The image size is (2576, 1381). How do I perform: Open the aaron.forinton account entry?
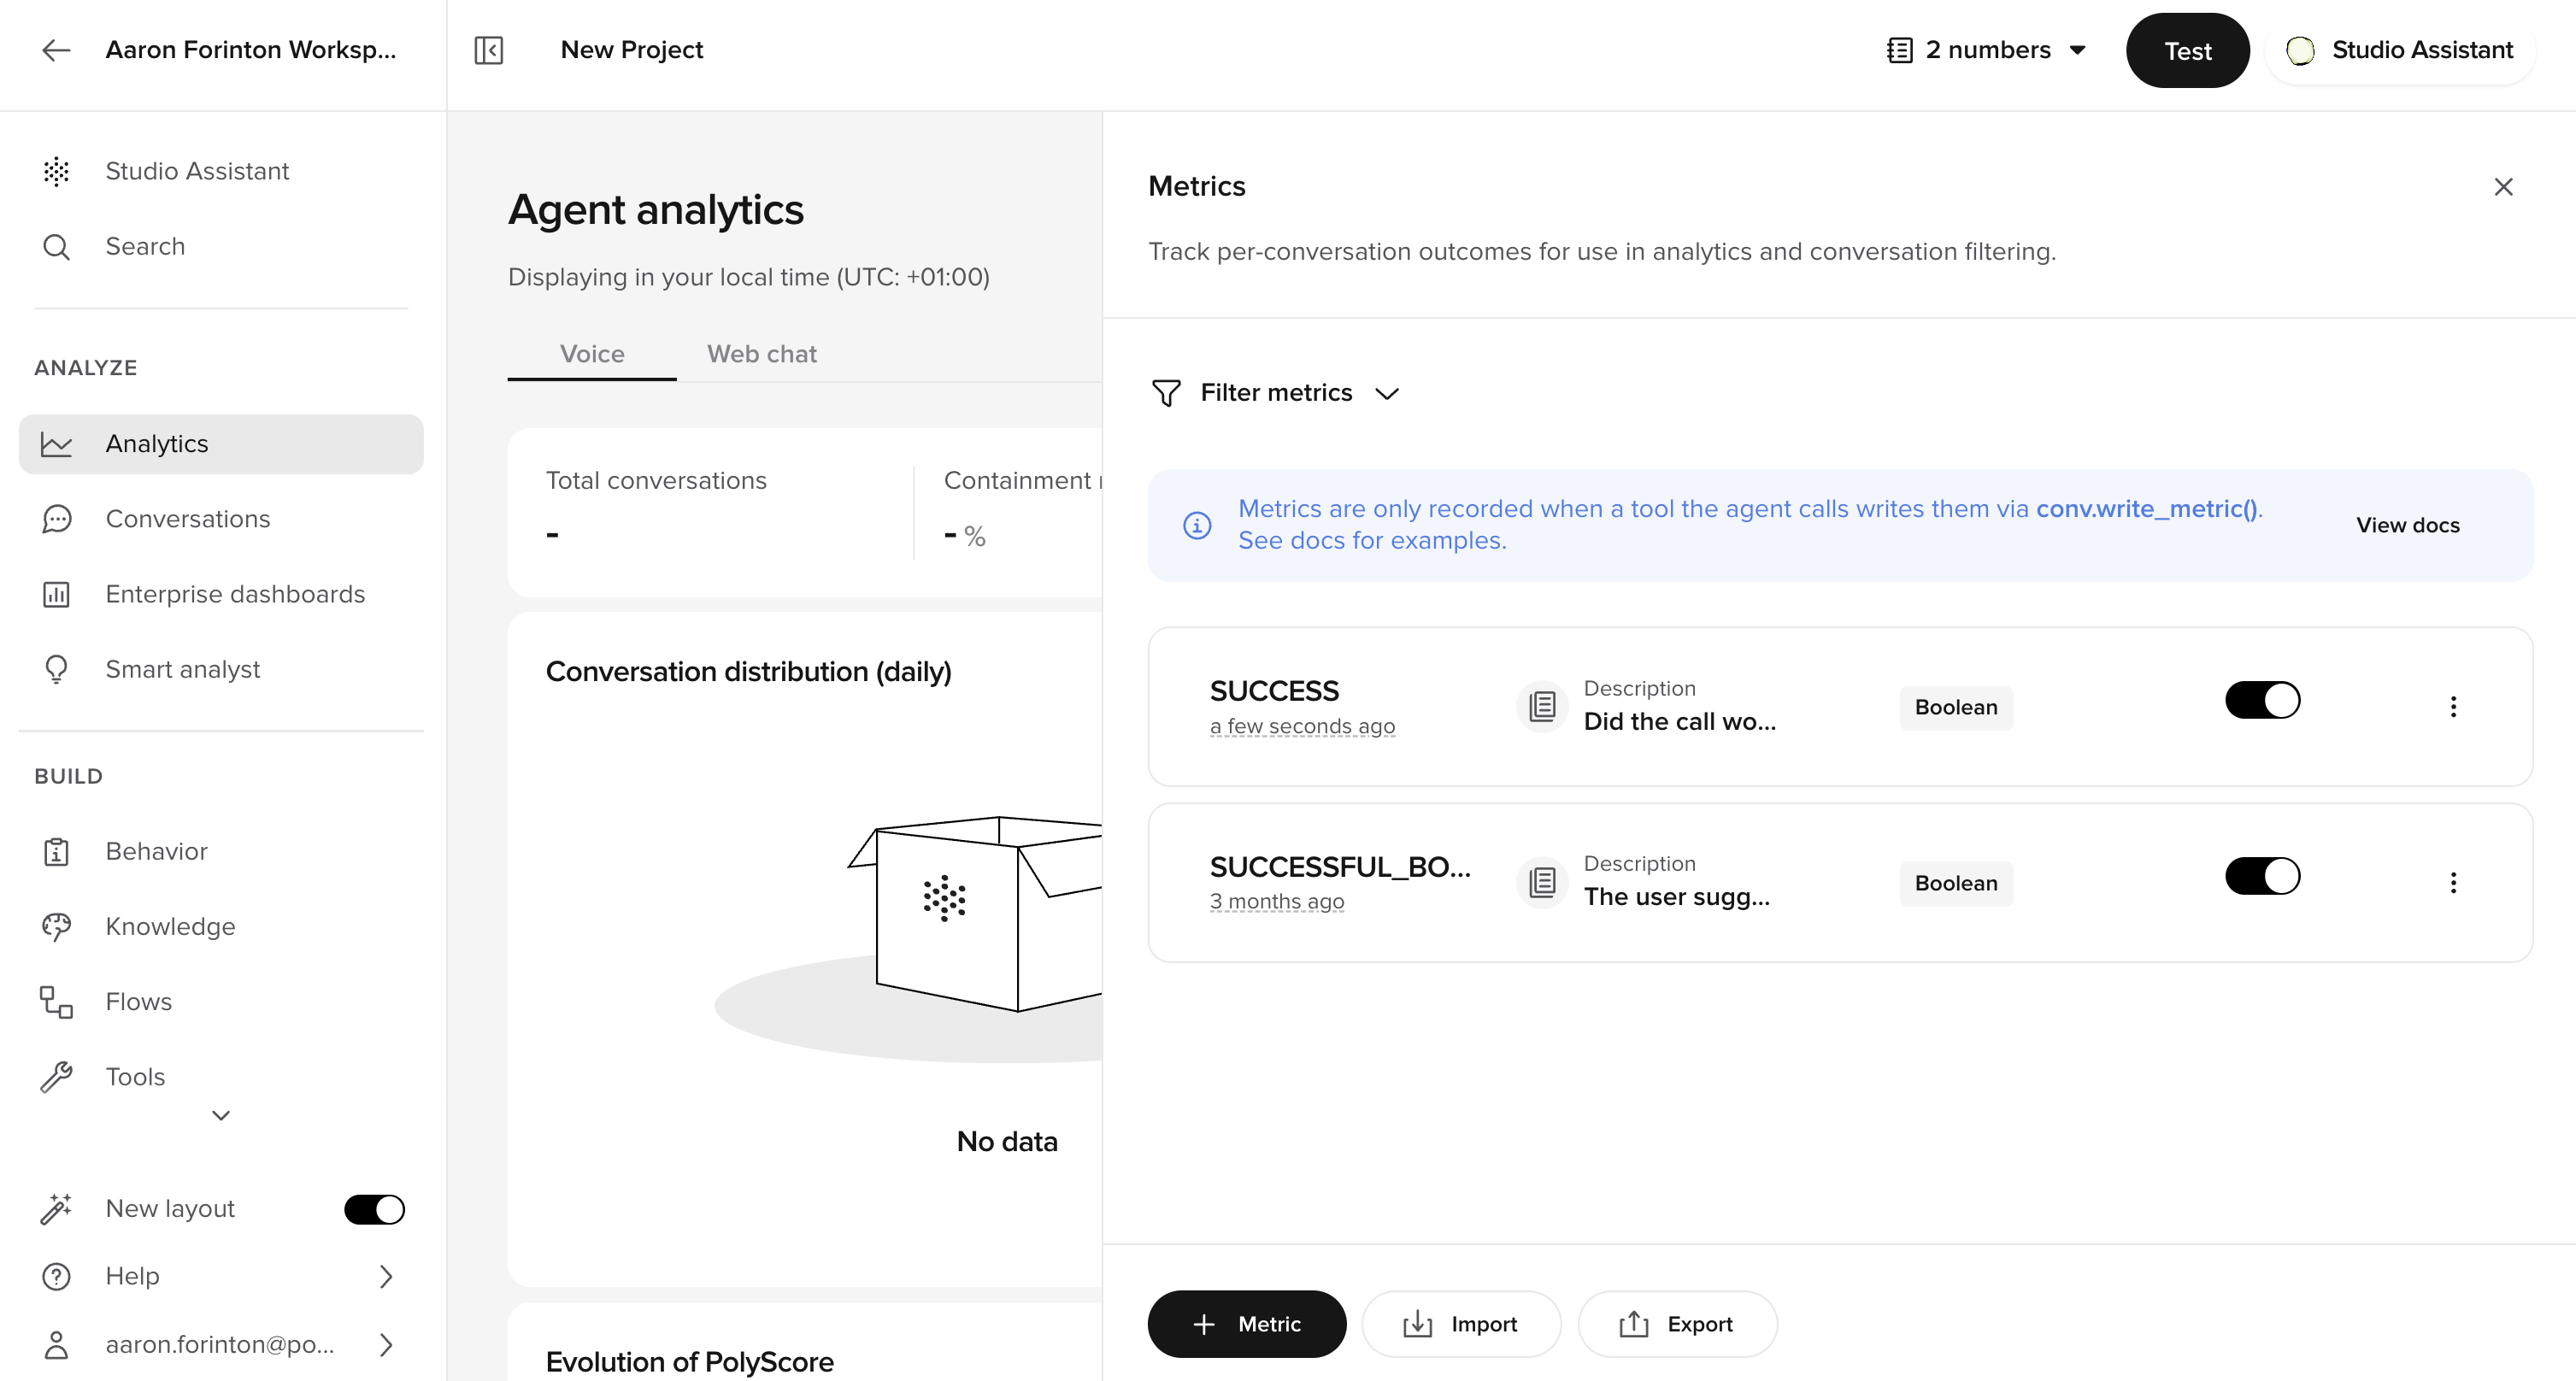(220, 1344)
